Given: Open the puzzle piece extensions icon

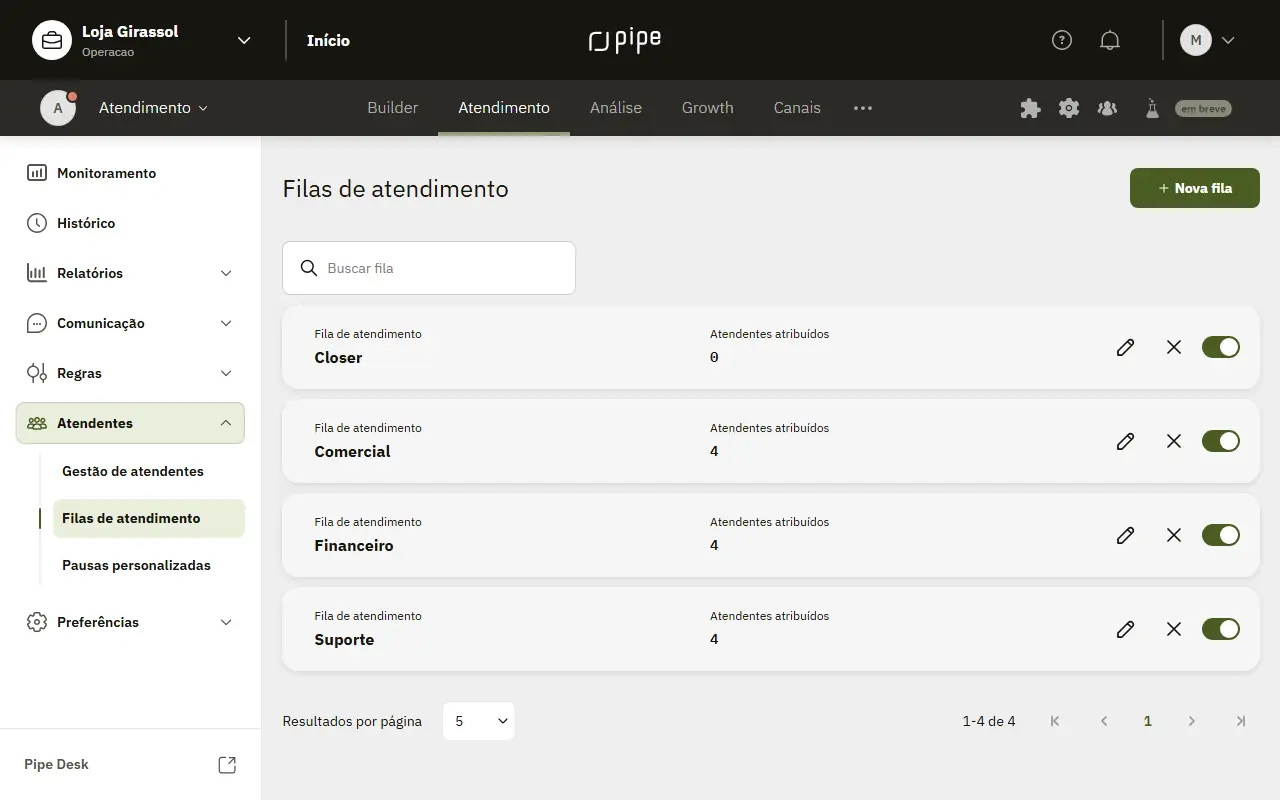Looking at the screenshot, I should [x=1030, y=108].
